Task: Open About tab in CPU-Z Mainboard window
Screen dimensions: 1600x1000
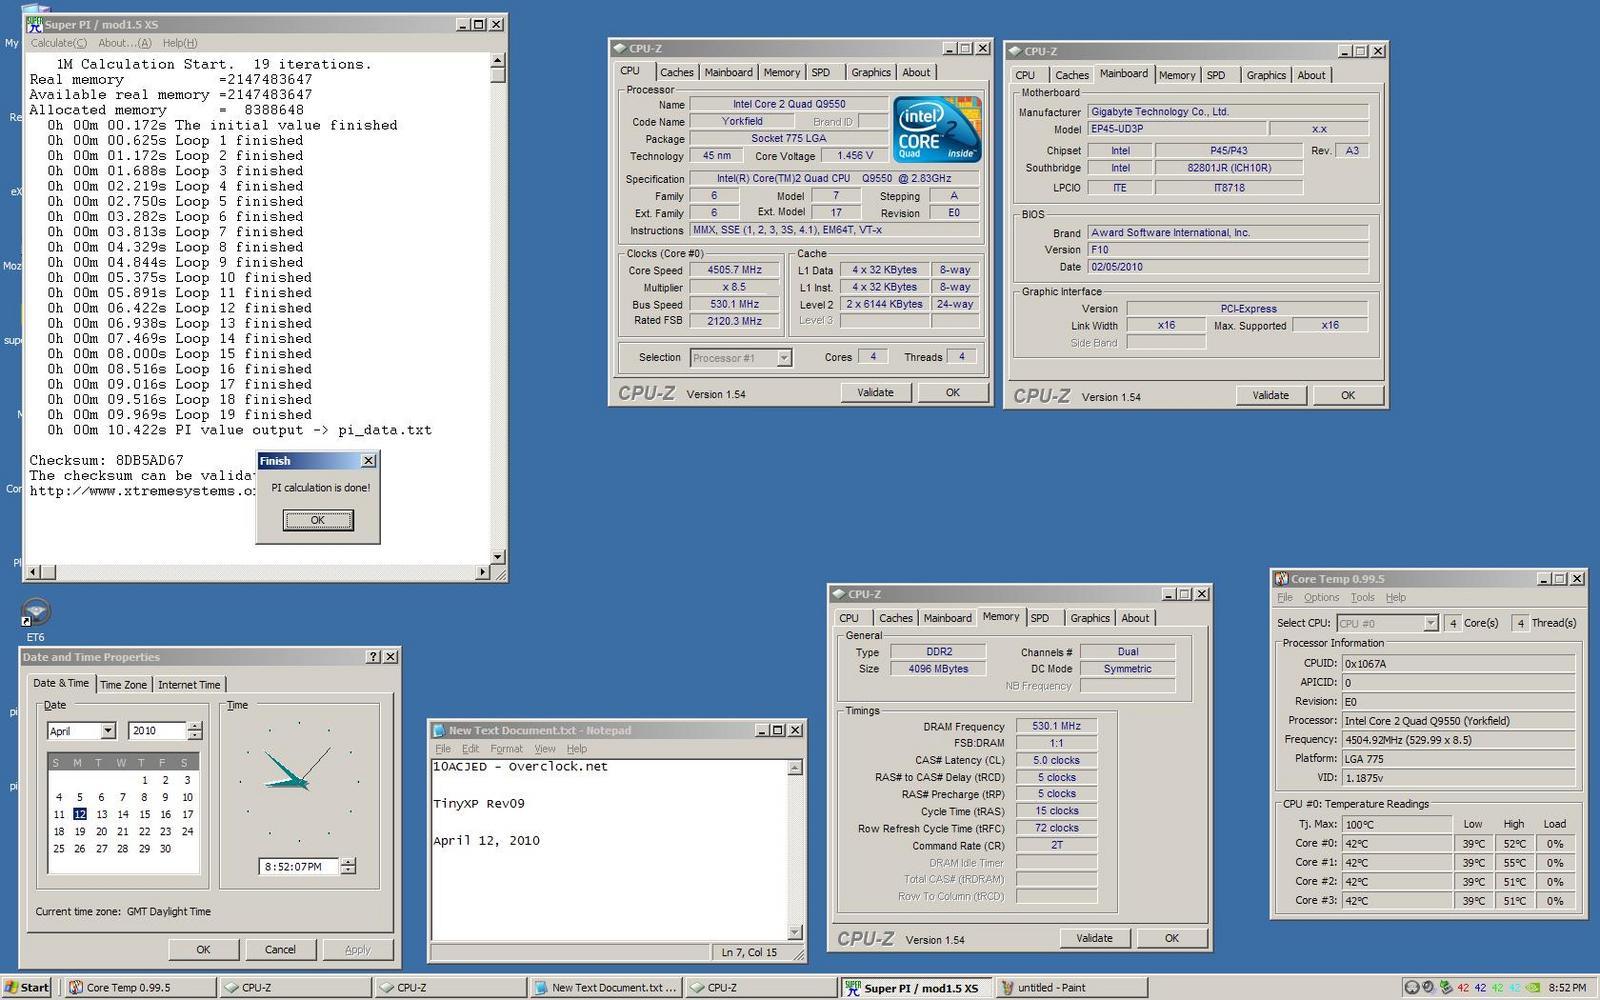Action: tap(1311, 75)
